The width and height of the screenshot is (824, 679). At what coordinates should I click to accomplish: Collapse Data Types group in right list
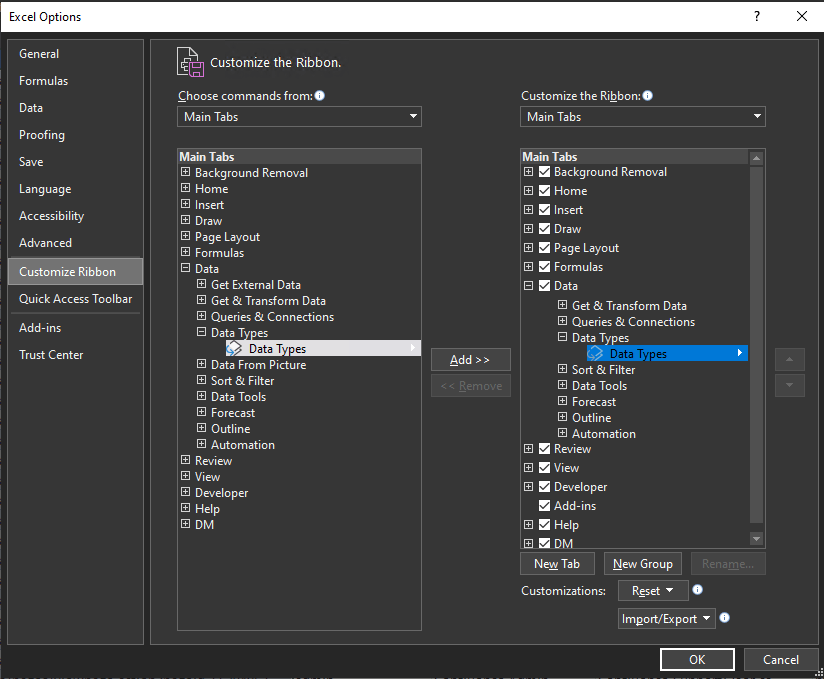(x=562, y=337)
